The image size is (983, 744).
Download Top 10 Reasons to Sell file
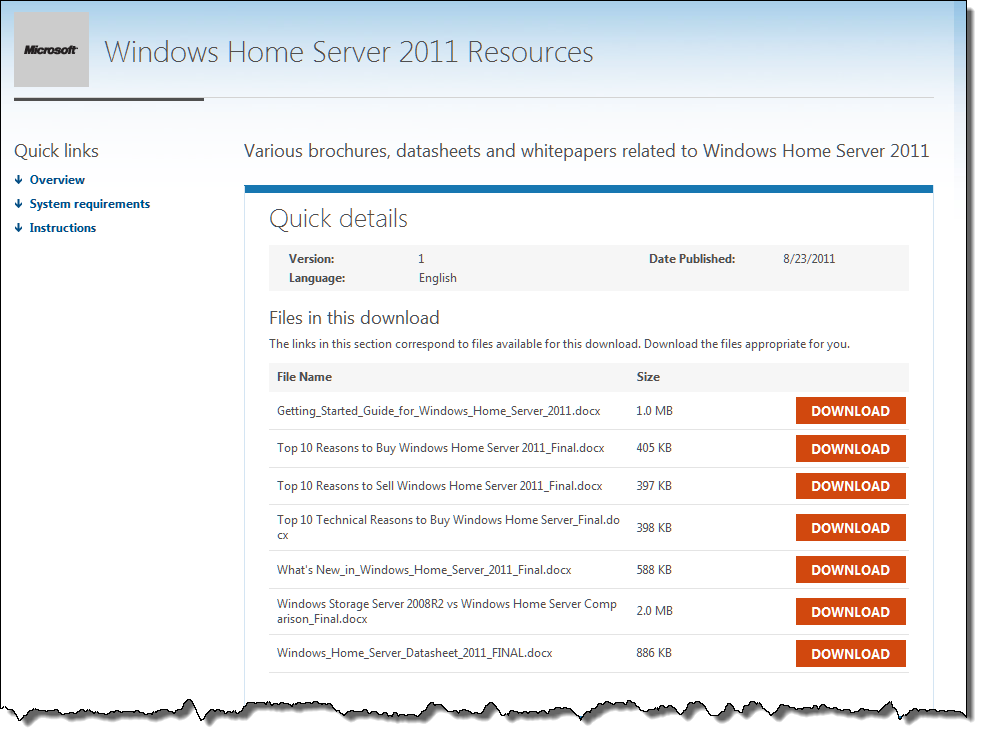tap(851, 486)
